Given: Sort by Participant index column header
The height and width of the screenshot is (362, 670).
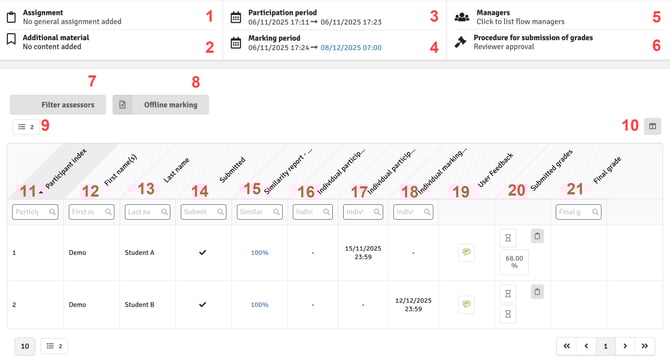Looking at the screenshot, I should pos(66,168).
